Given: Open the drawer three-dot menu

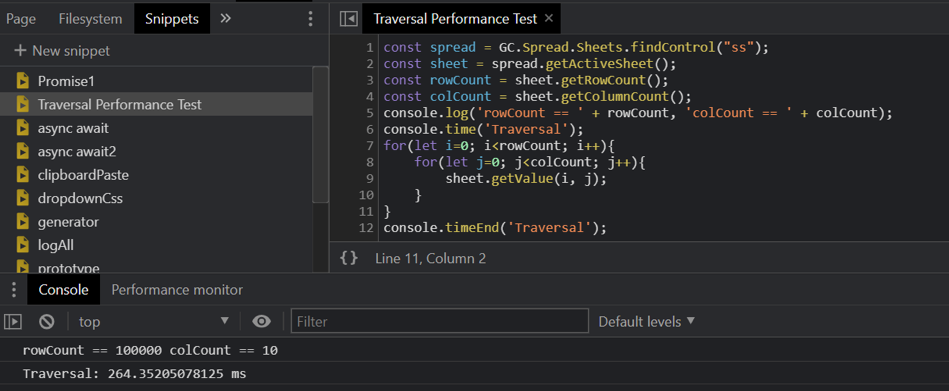Looking at the screenshot, I should pyautogui.click(x=13, y=290).
